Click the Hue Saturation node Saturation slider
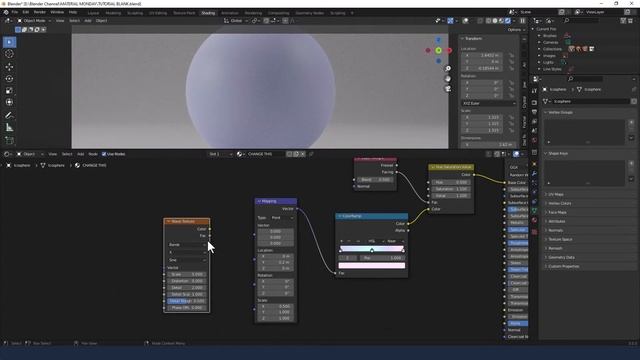Image resolution: width=640 pixels, height=360 pixels. 451,189
